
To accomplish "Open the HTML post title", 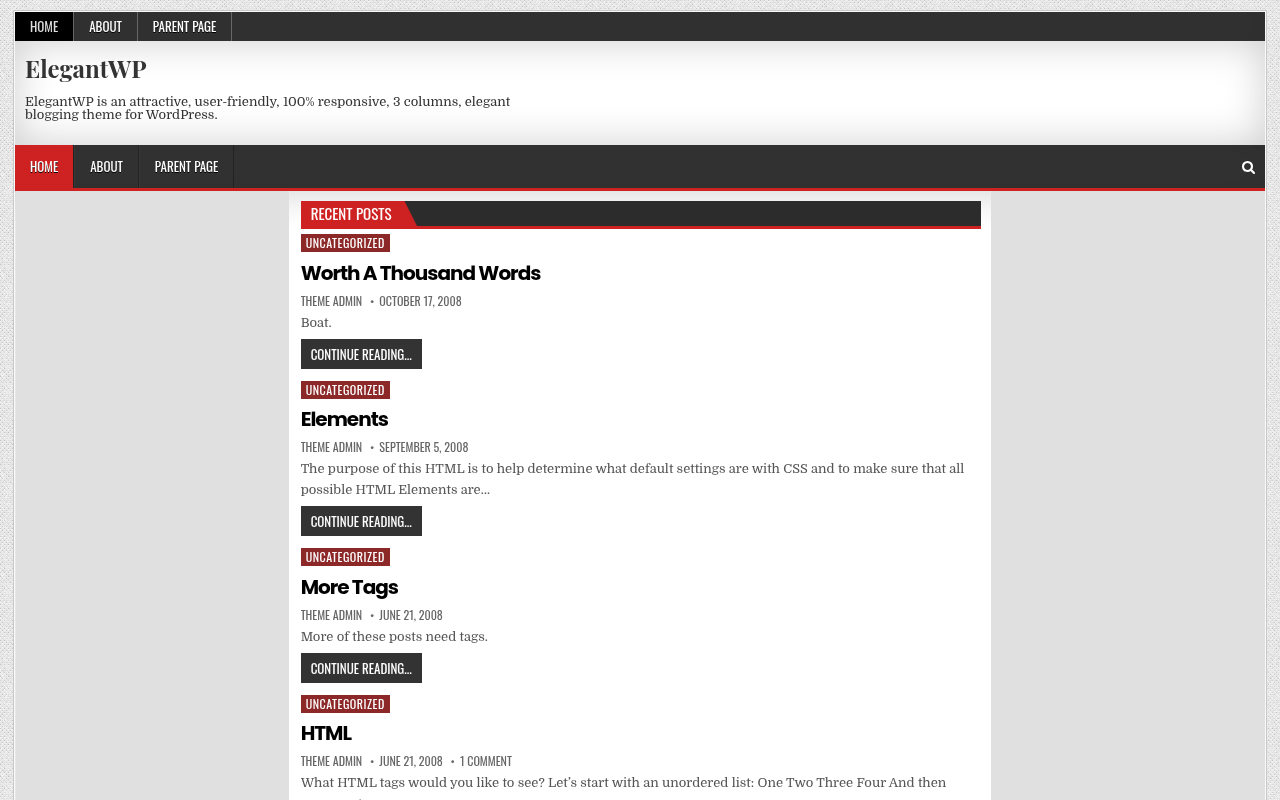I will pos(326,733).
